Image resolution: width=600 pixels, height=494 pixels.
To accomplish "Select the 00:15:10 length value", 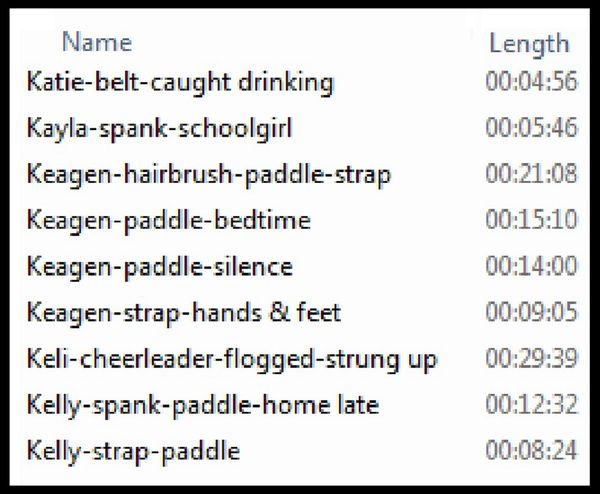I will 531,220.
